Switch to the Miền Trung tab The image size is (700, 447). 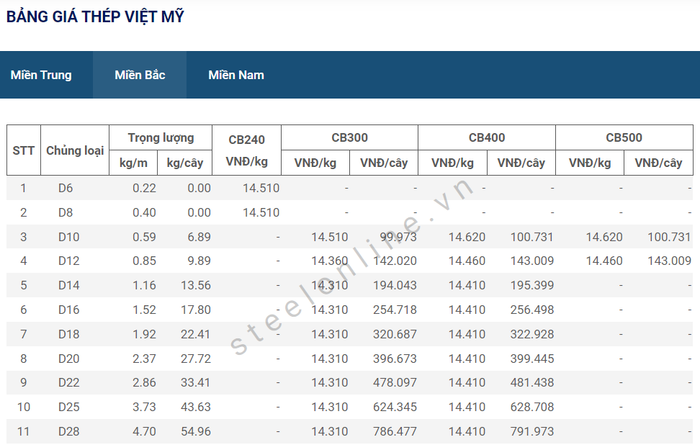pyautogui.click(x=41, y=75)
